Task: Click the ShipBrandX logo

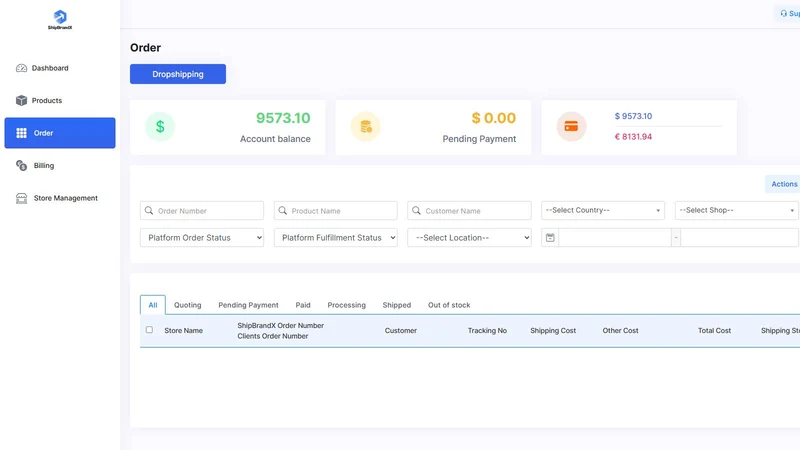Action: coord(60,20)
